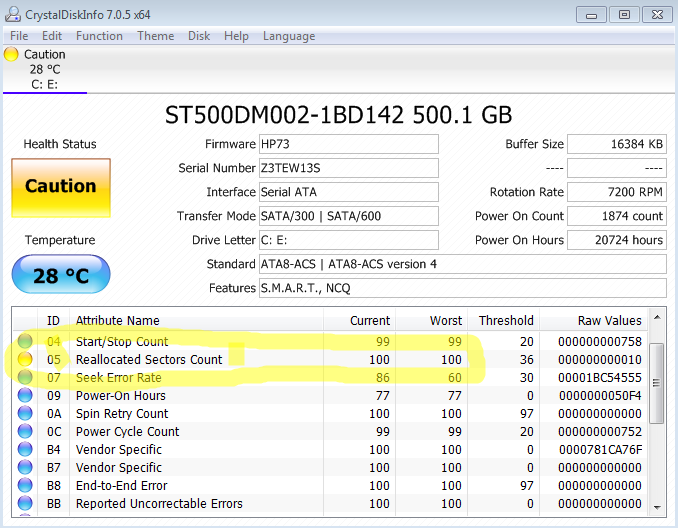This screenshot has width=678, height=528.
Task: Open the Disk menu
Action: (199, 36)
